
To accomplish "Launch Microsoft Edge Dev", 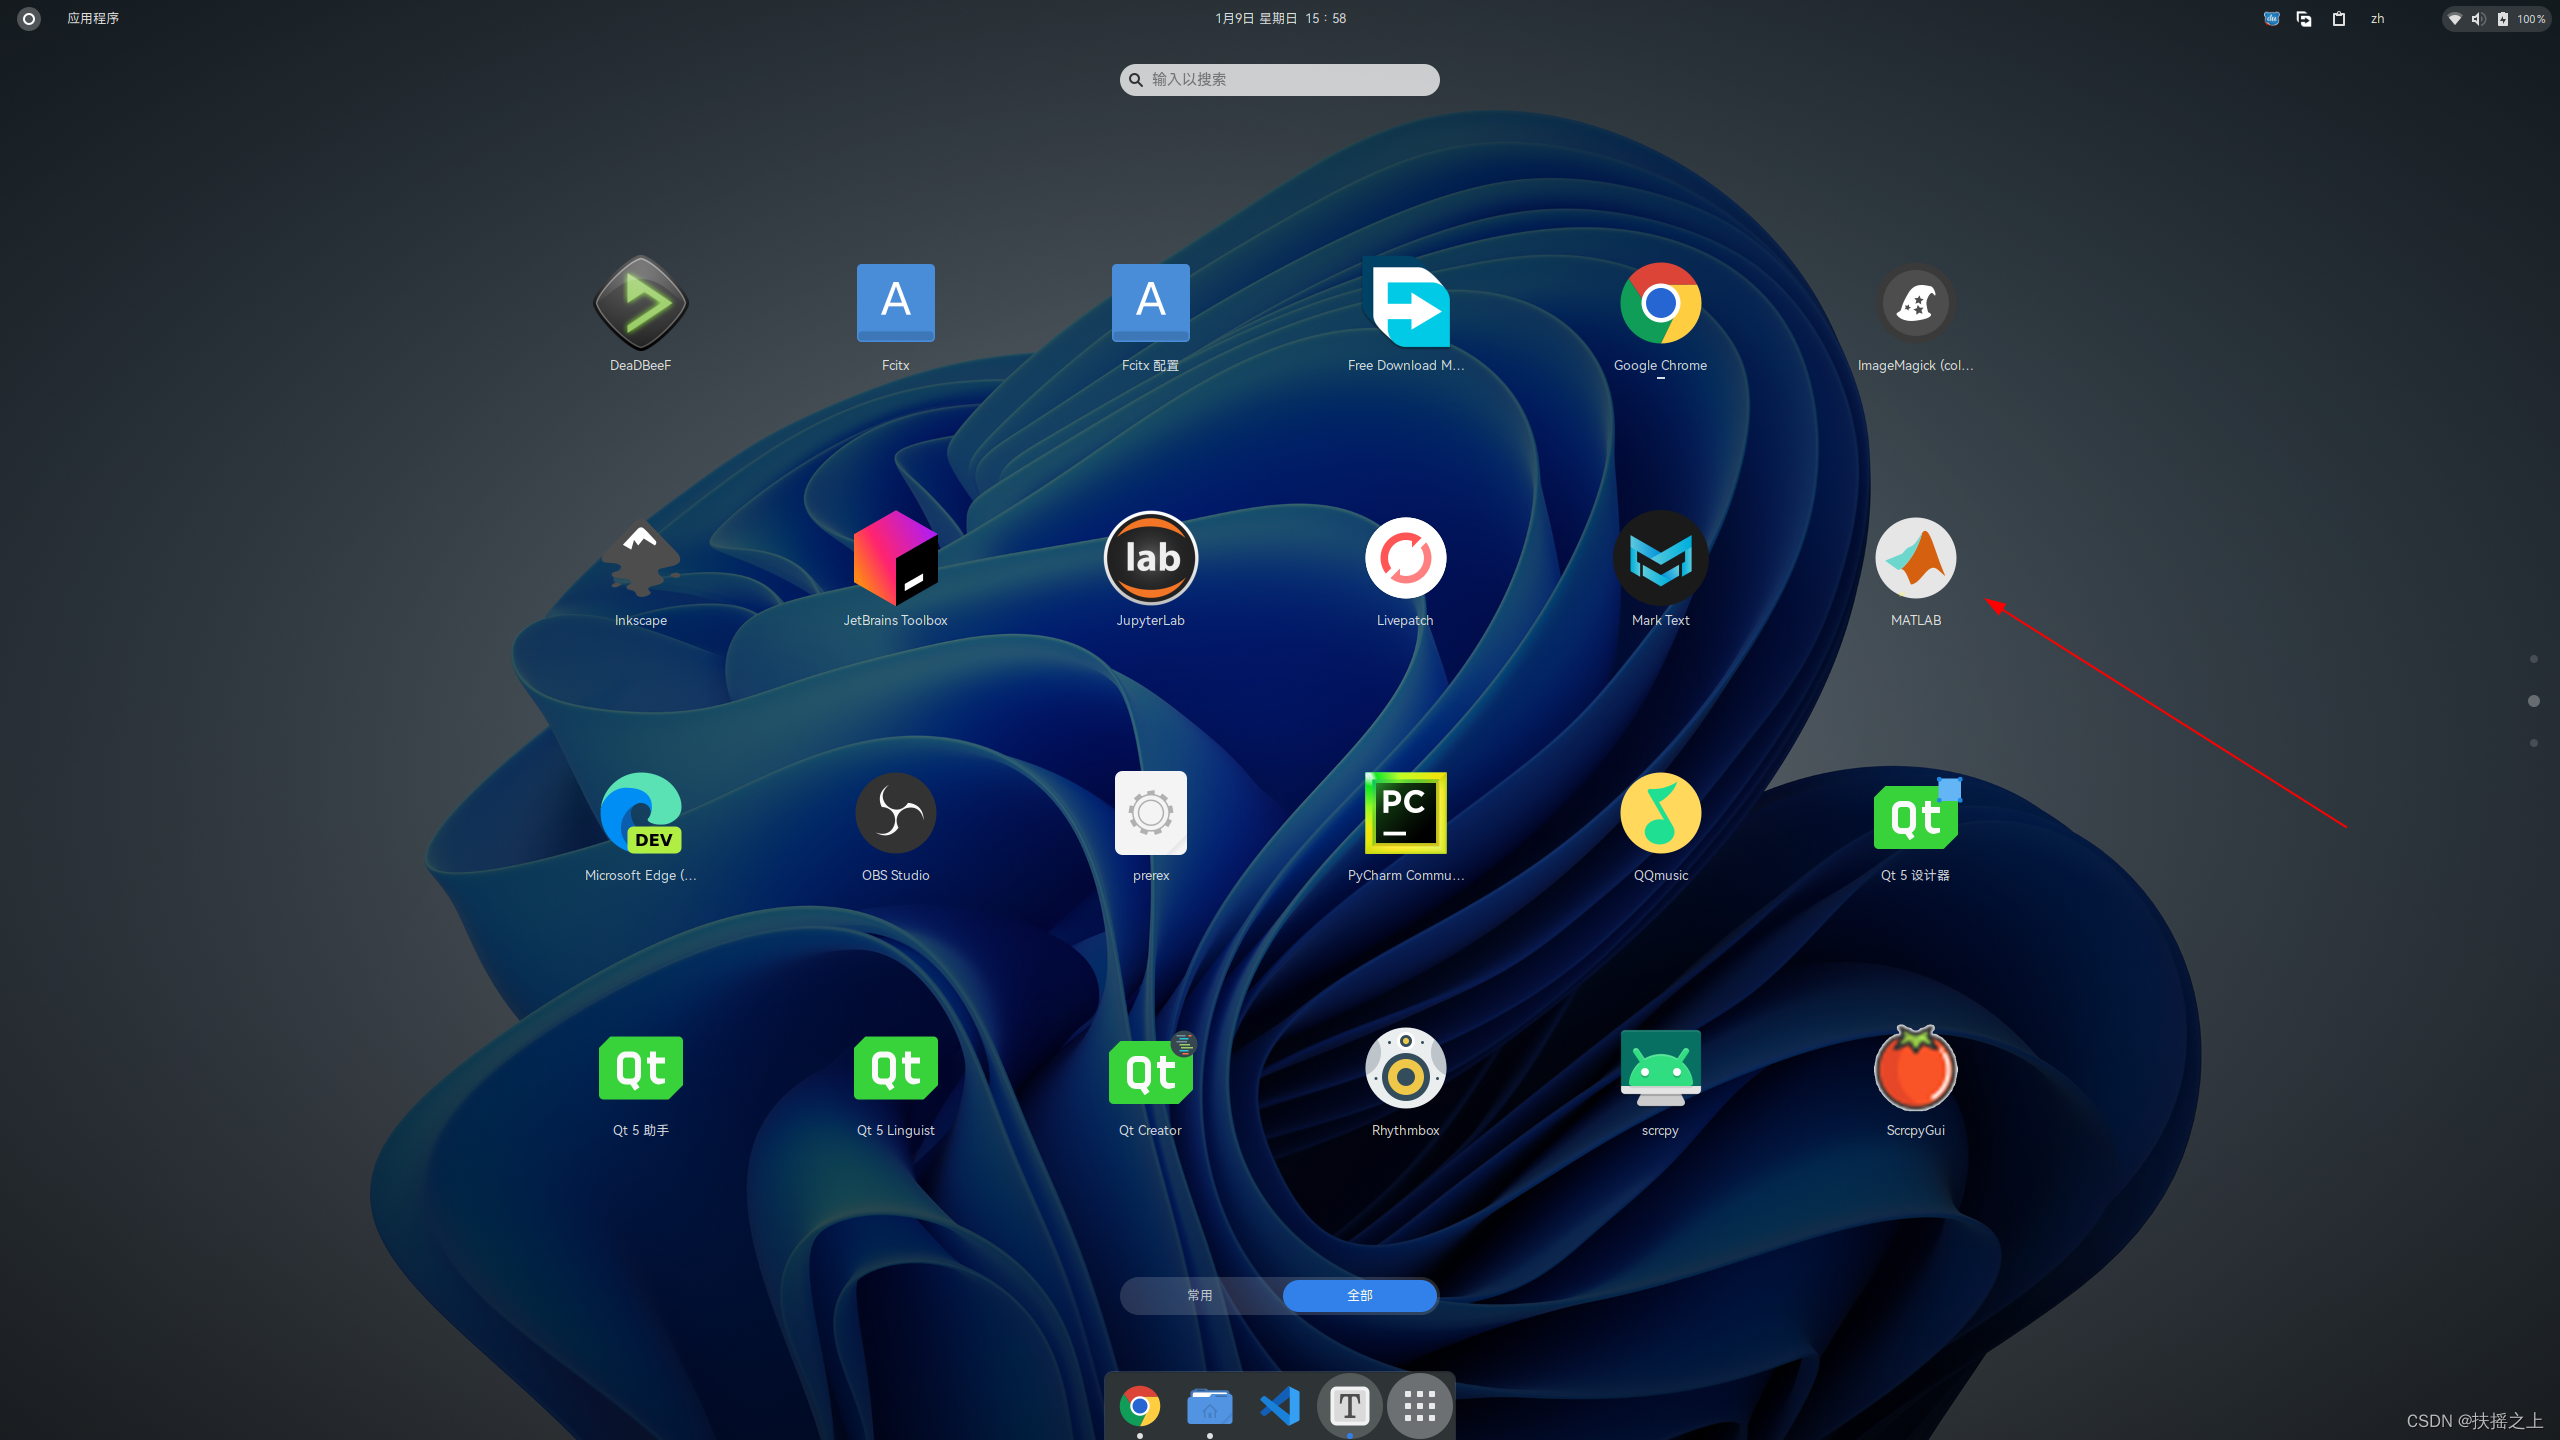I will tap(640, 812).
